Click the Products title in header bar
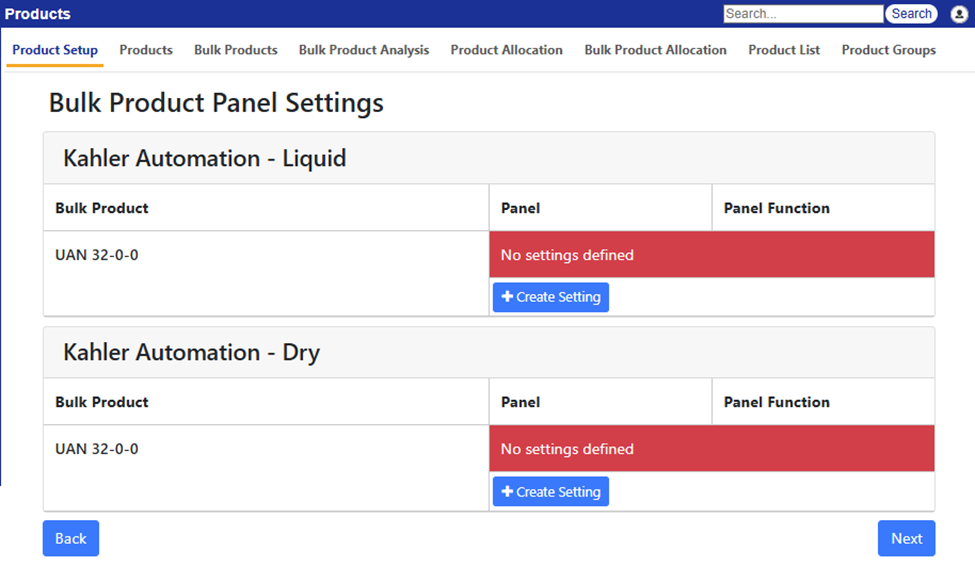Viewport: 975px width, 566px height. [x=38, y=14]
